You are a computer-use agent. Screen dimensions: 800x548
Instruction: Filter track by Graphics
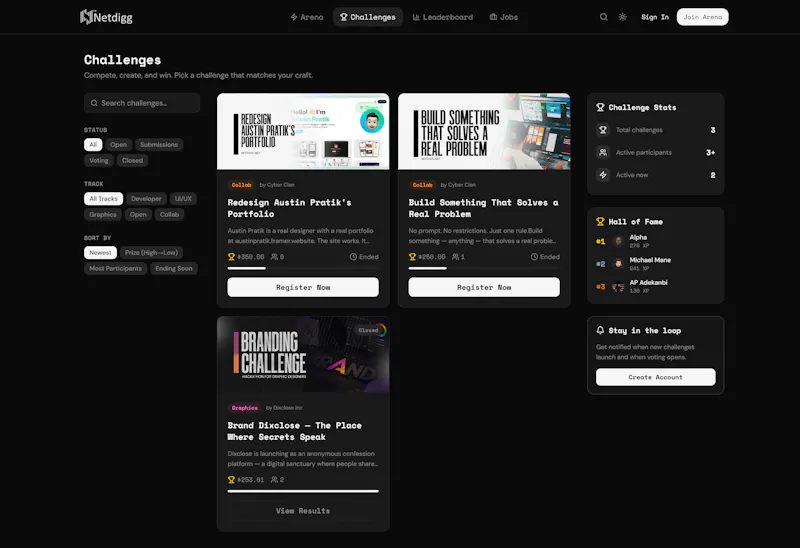(x=103, y=215)
